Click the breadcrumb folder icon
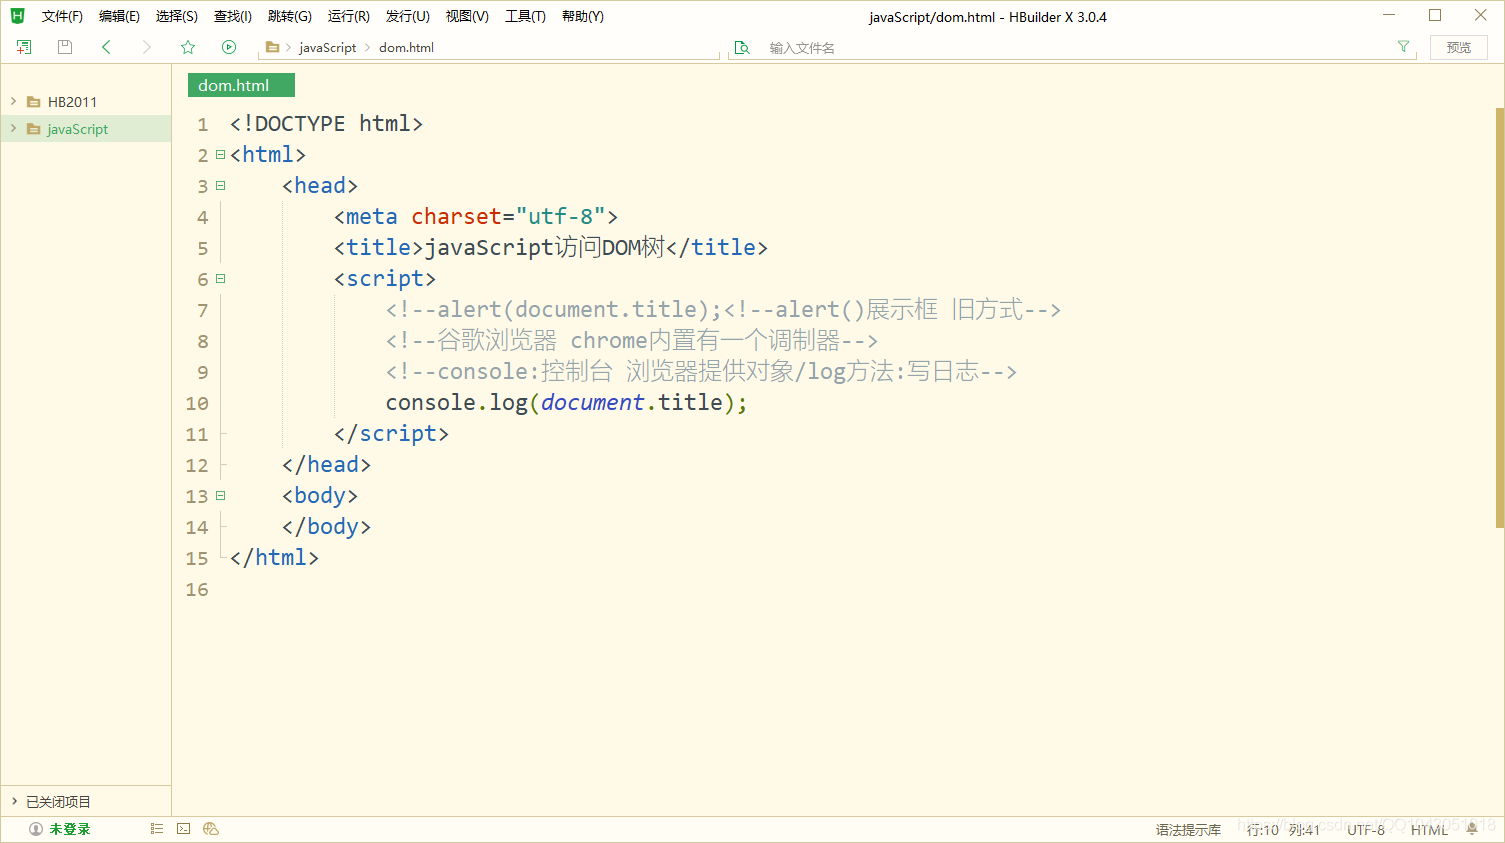 click(272, 47)
